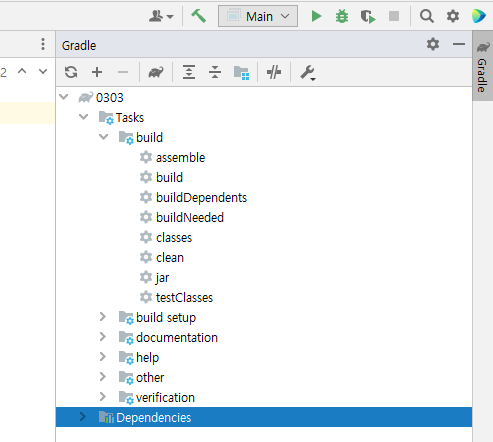Screen dimensions: 493x442
Task: Collapse the Tasks node
Action: point(83,117)
